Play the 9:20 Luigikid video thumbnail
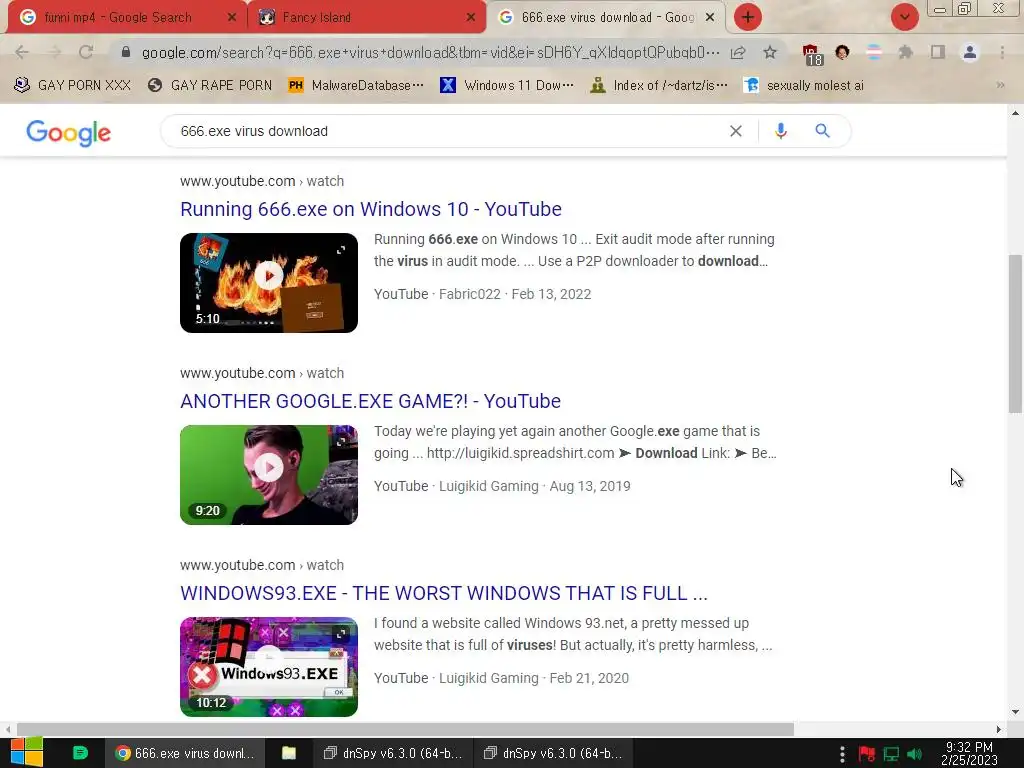1024x768 pixels. tap(269, 475)
